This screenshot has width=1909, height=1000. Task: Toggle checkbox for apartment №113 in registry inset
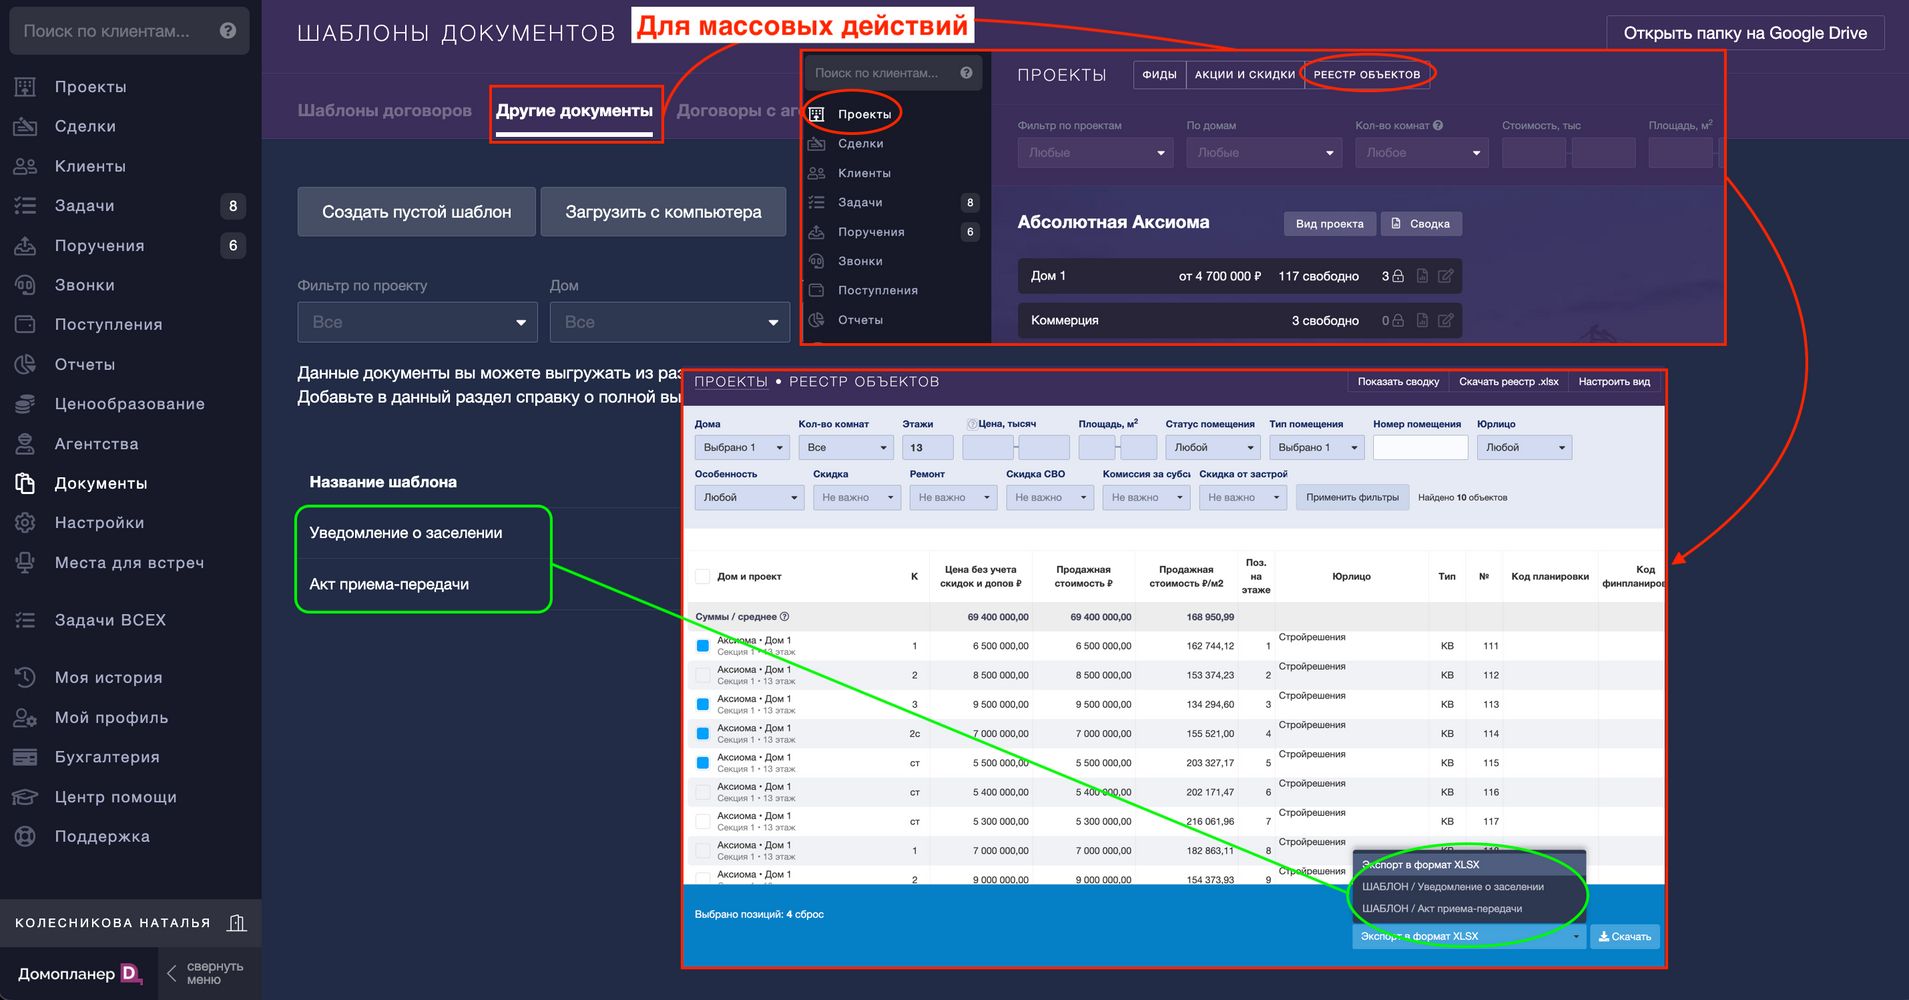[x=703, y=704]
